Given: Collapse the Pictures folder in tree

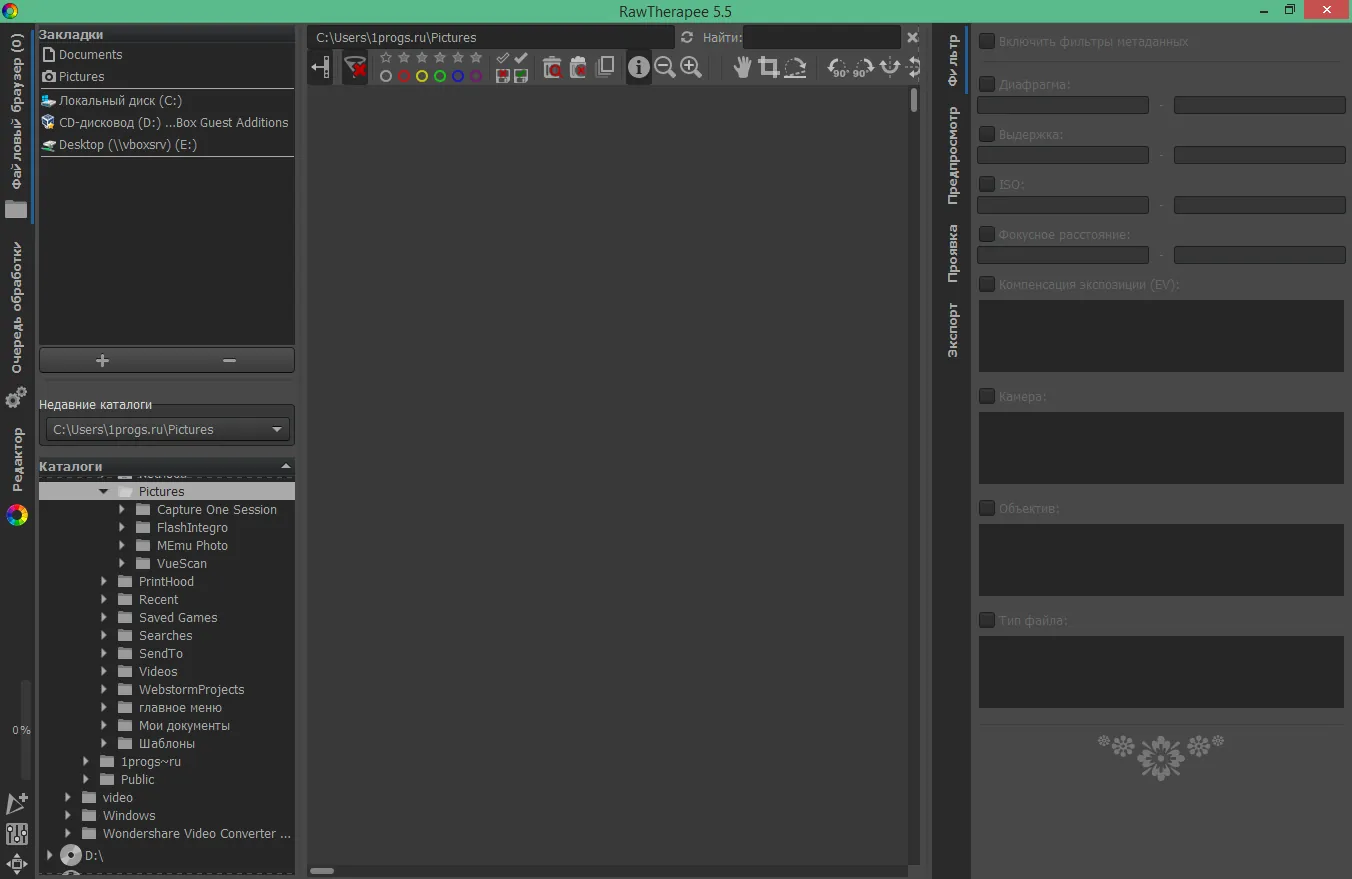Looking at the screenshot, I should [x=104, y=492].
